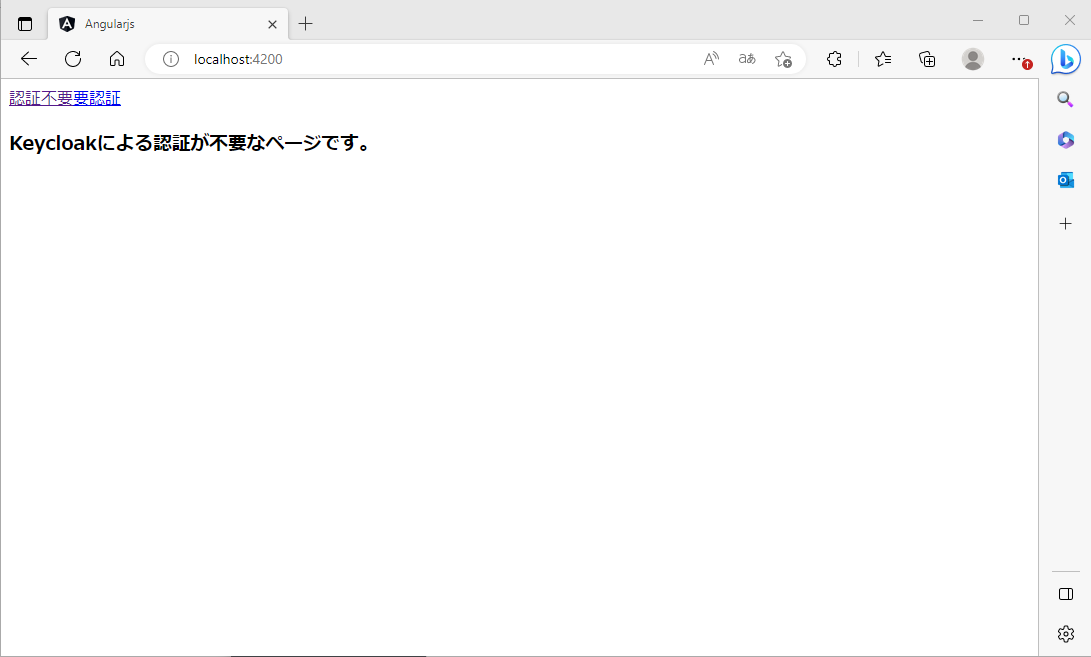Click inside the address bar
This screenshot has width=1091, height=657.
(x=400, y=59)
